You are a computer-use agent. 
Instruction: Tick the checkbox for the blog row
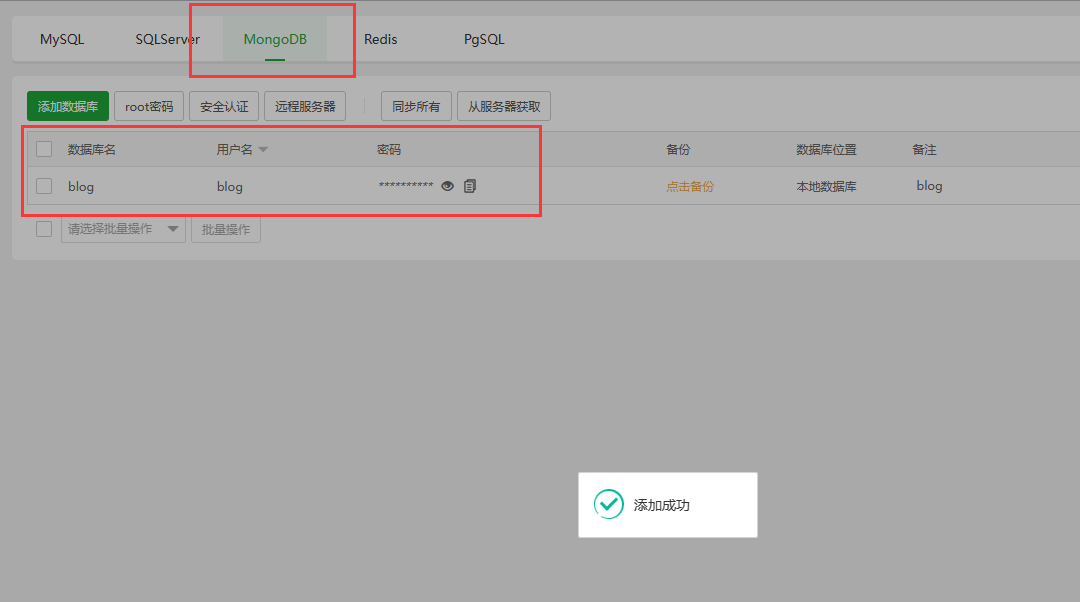(44, 186)
